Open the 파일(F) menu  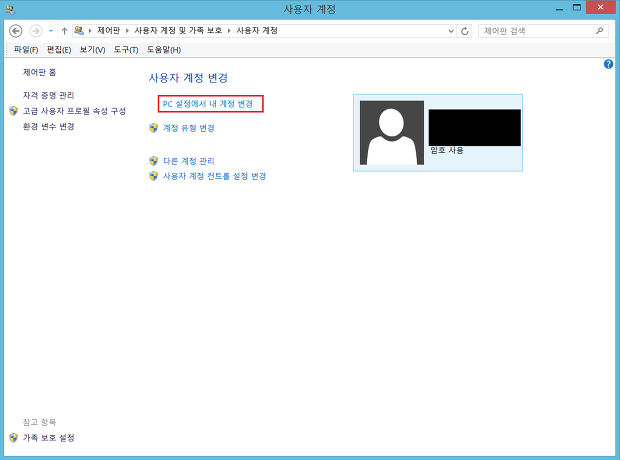pos(26,50)
